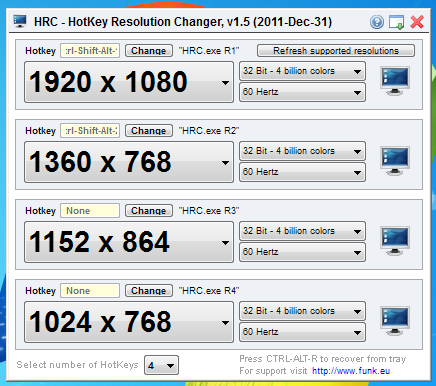
Task: Open 60 Hertz refresh dropdown for R2
Action: click(302, 172)
